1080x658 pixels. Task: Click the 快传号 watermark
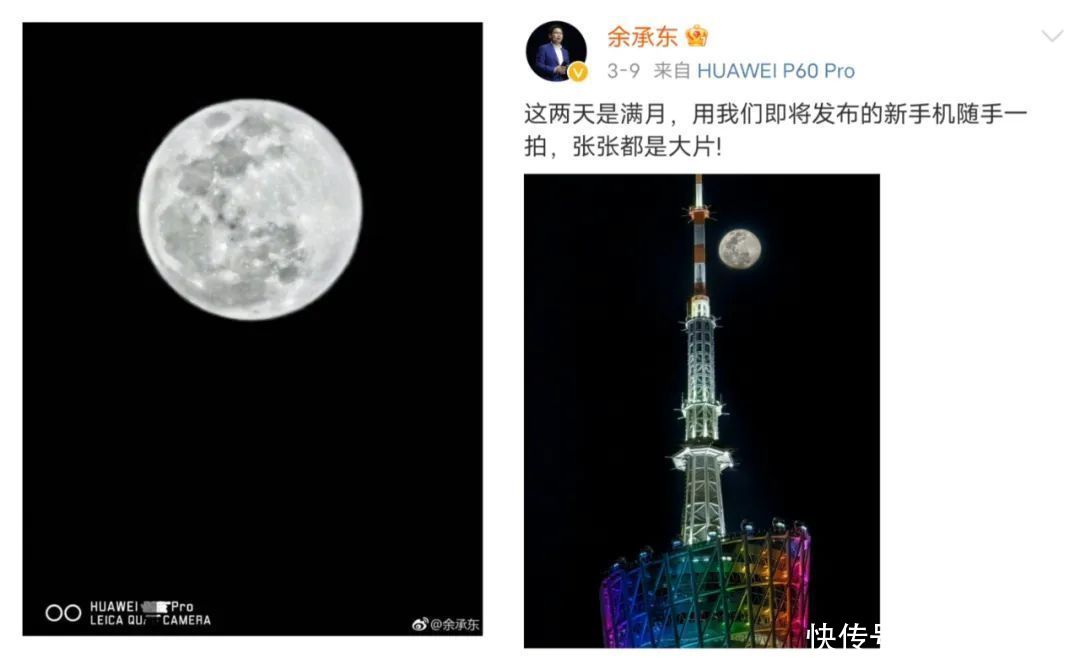tap(843, 635)
